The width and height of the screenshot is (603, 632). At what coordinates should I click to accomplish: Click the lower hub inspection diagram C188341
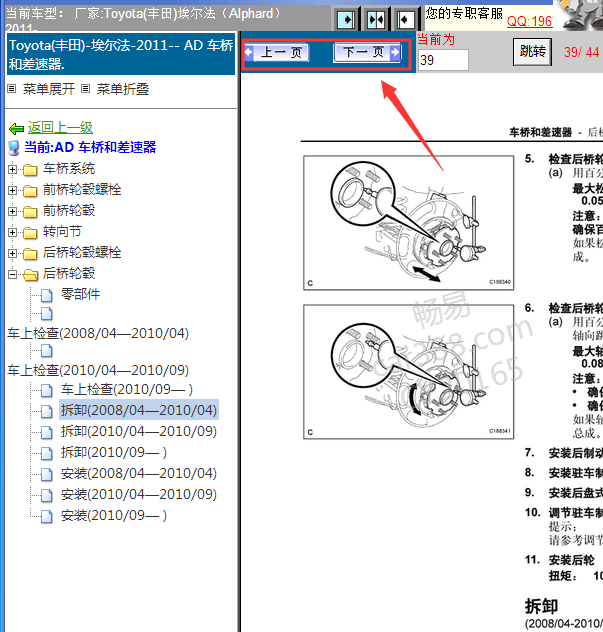click(408, 372)
